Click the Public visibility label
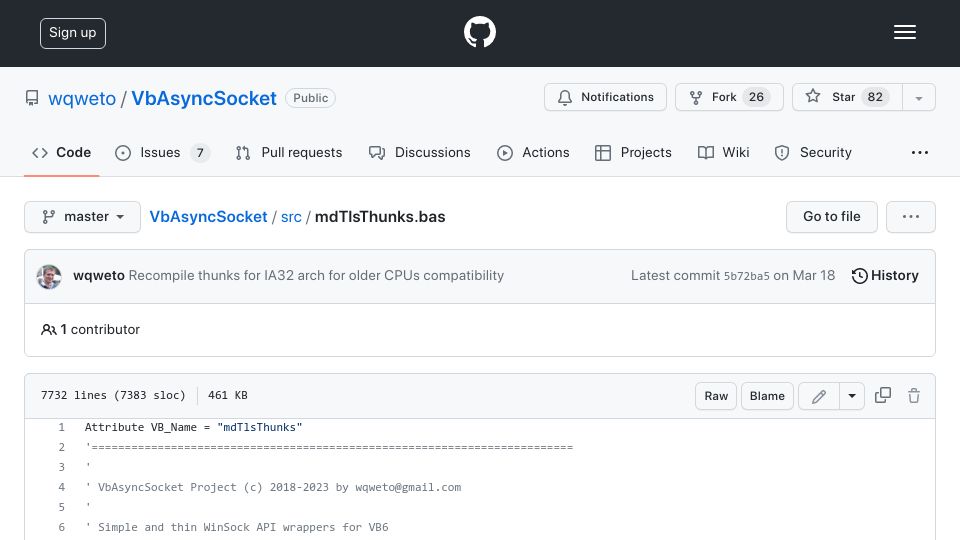 pos(310,98)
